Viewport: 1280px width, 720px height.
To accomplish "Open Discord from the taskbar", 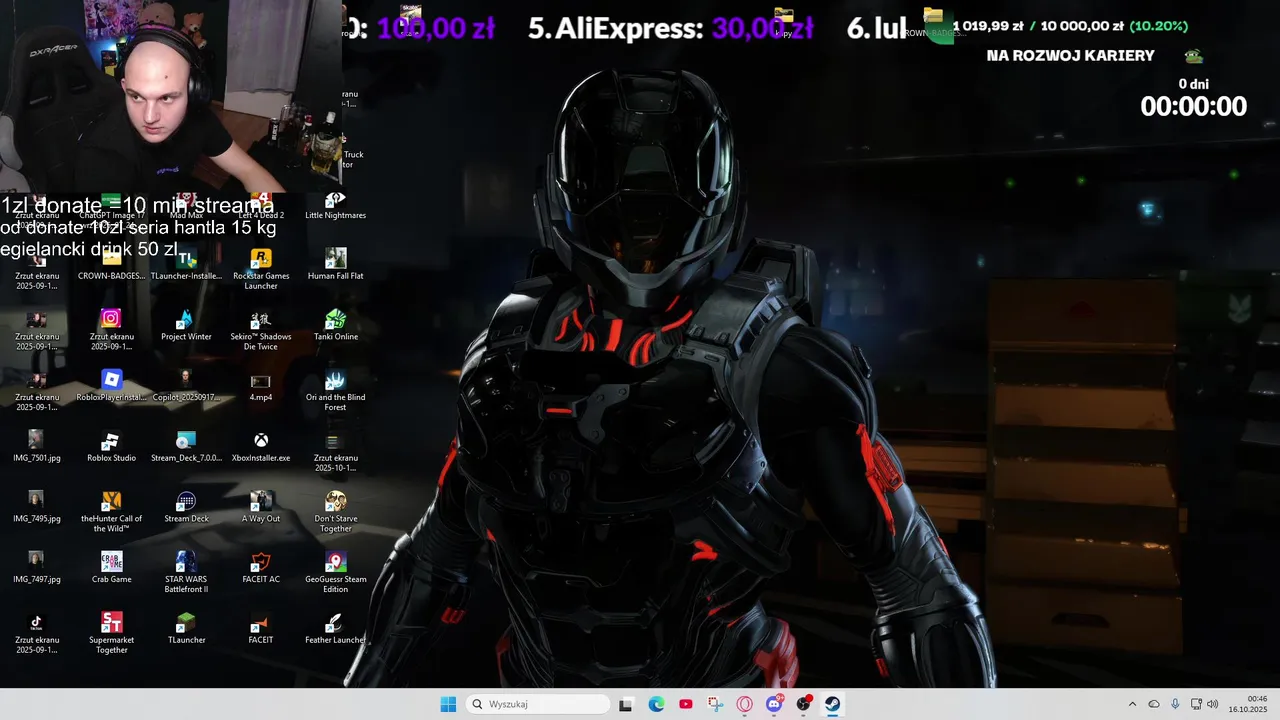I will tap(774, 704).
